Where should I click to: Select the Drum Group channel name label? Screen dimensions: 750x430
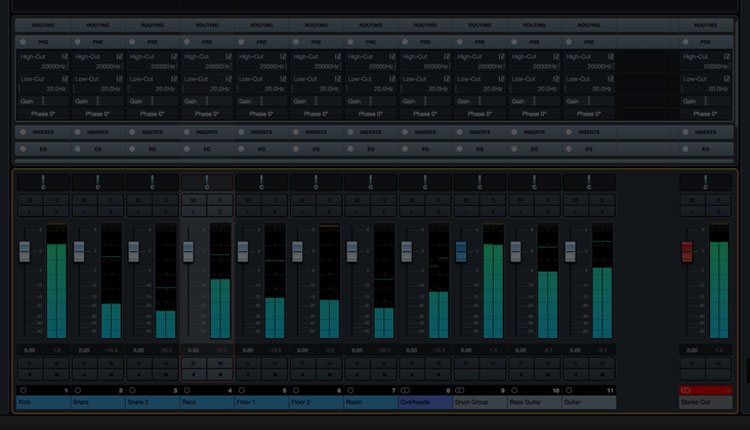pyautogui.click(x=479, y=402)
